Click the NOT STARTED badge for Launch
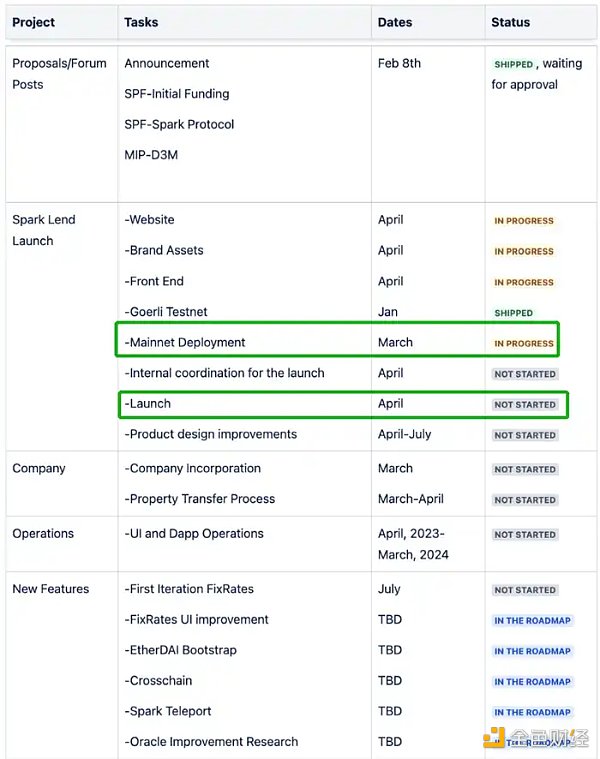 [x=524, y=405]
